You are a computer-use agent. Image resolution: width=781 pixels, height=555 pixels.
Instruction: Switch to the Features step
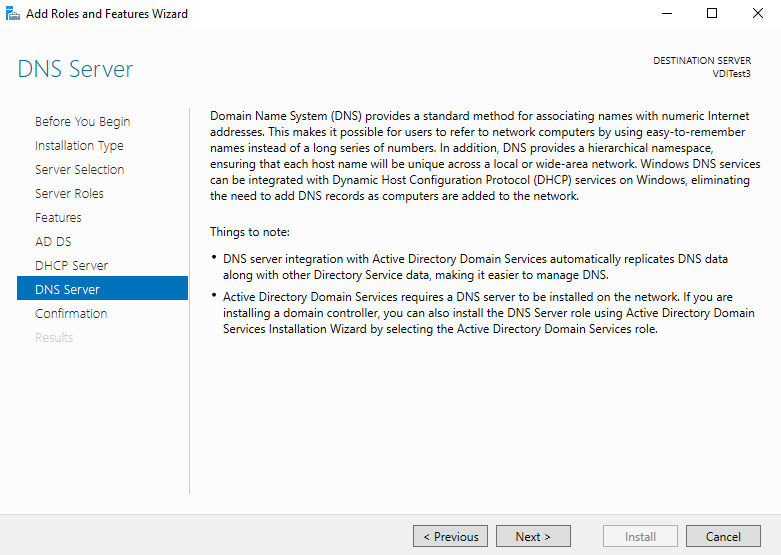coord(58,218)
